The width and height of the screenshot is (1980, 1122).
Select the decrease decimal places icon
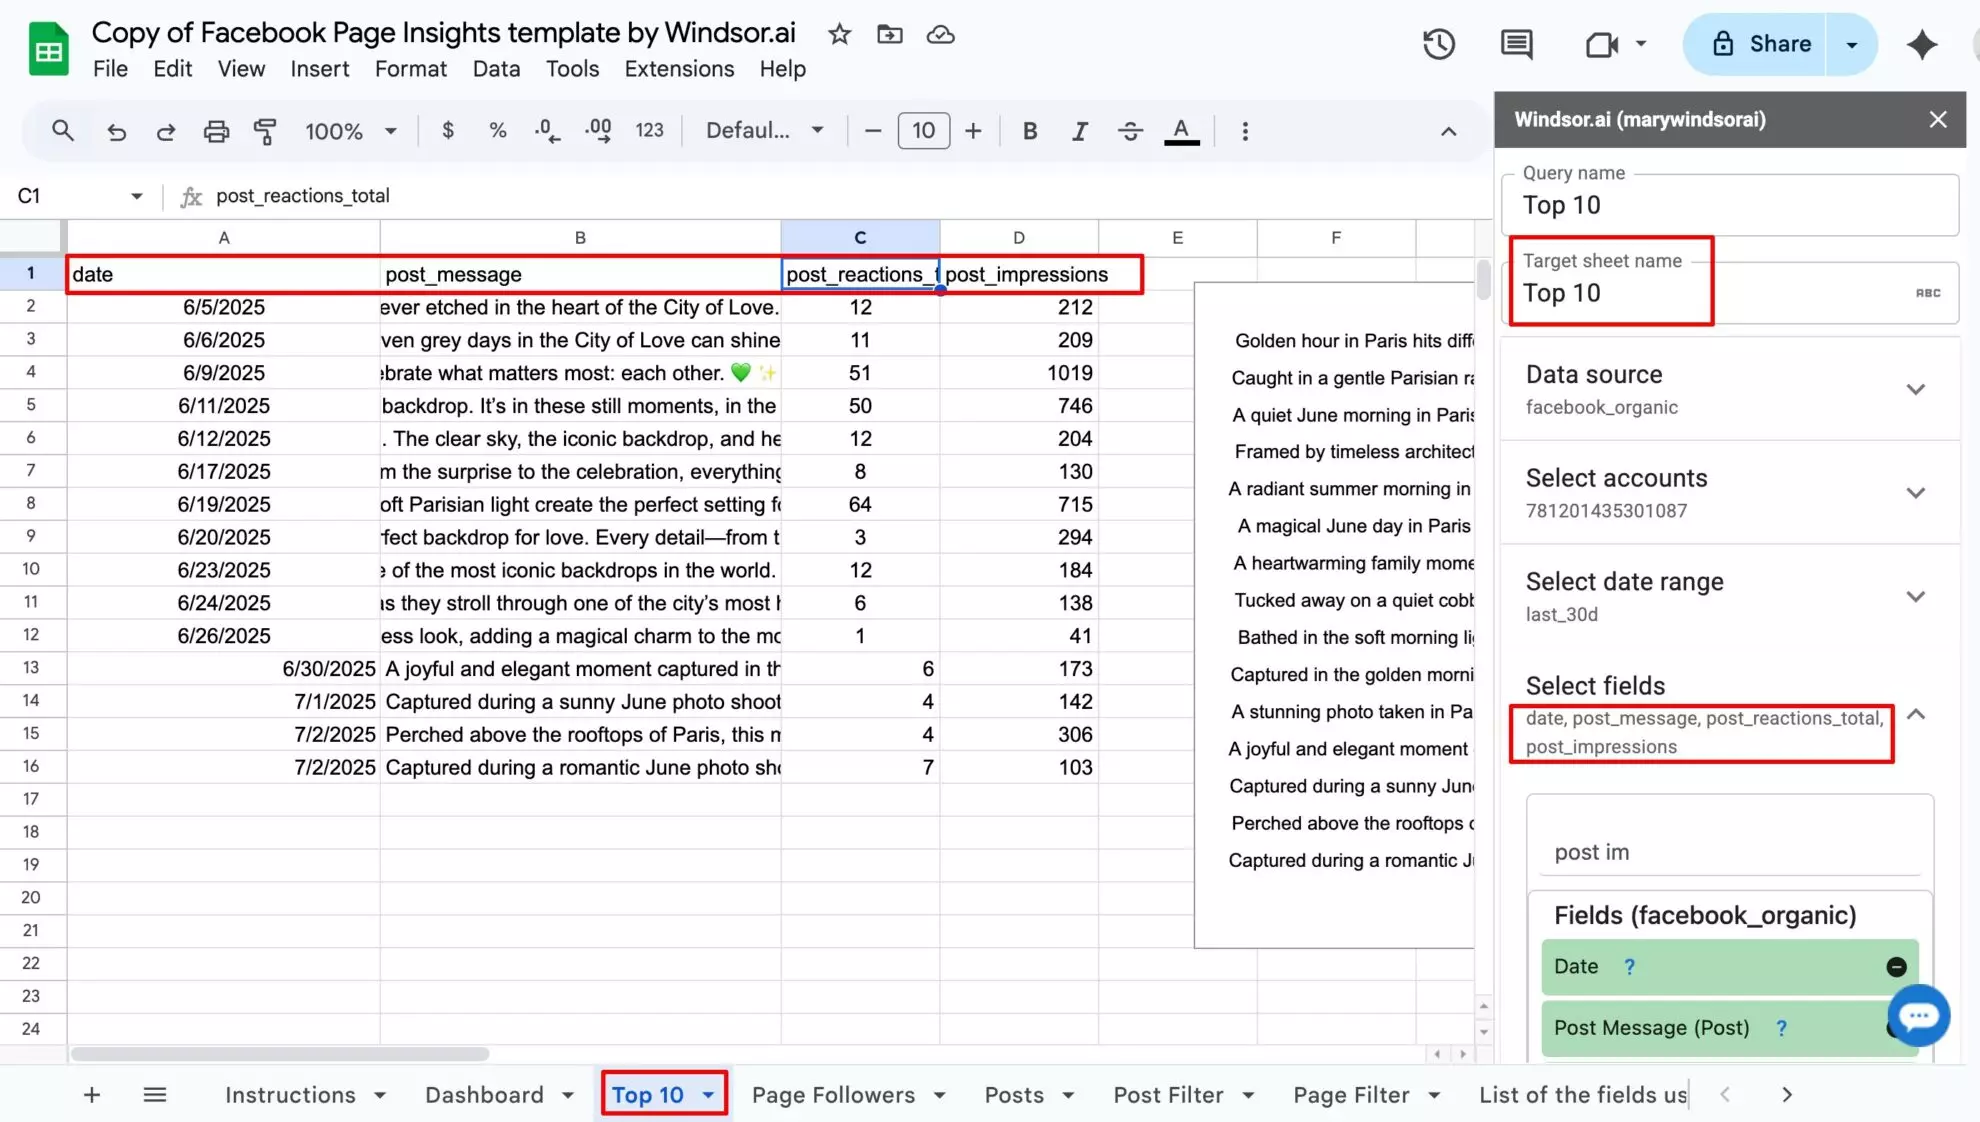tap(546, 130)
